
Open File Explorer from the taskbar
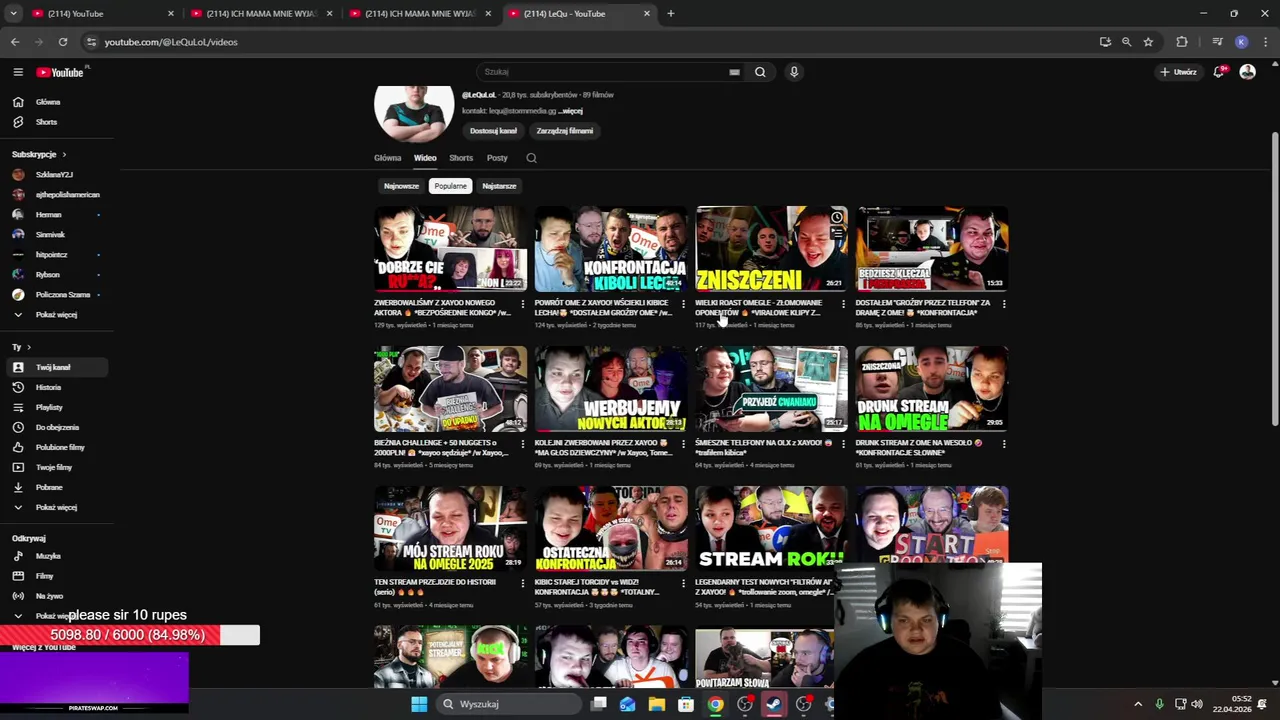pos(656,704)
